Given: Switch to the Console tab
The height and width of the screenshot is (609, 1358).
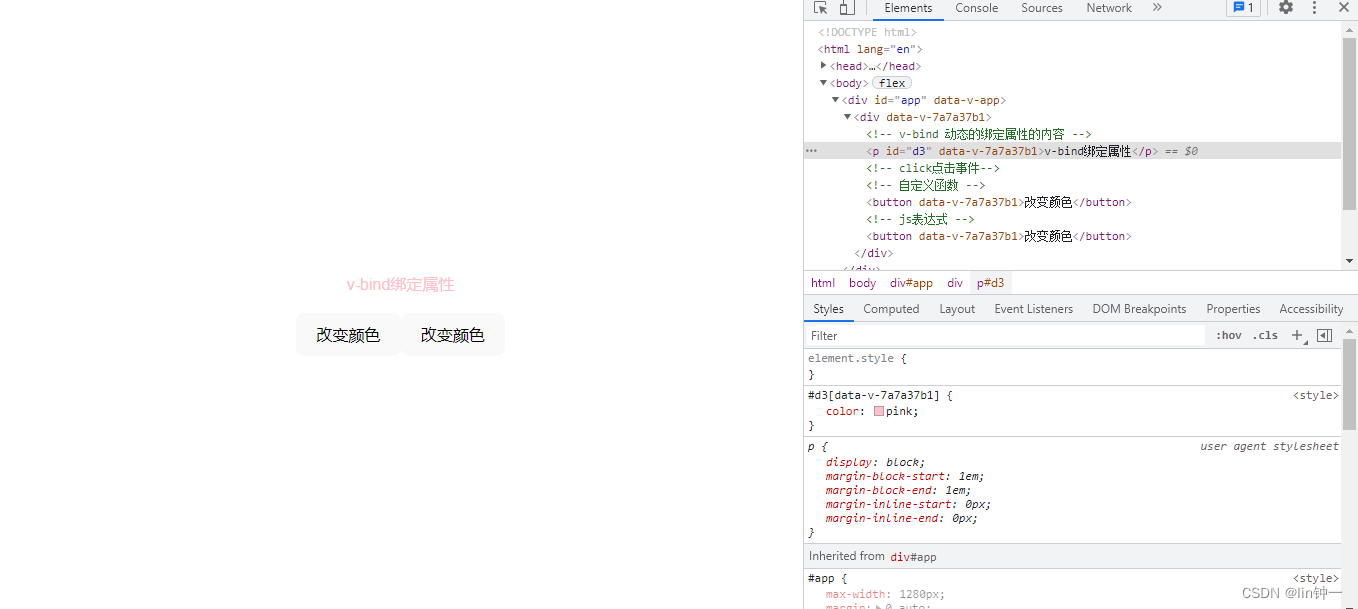Looking at the screenshot, I should coord(976,8).
